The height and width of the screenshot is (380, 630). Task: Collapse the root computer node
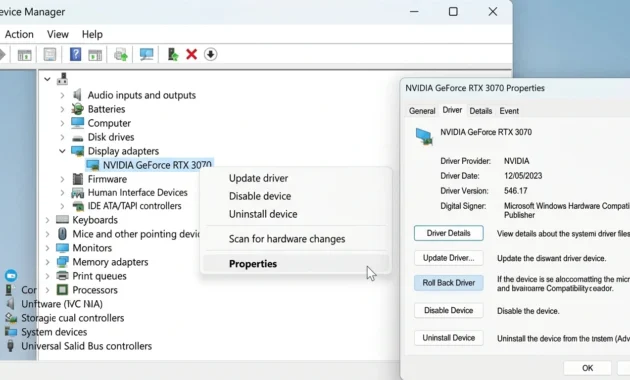[47, 79]
